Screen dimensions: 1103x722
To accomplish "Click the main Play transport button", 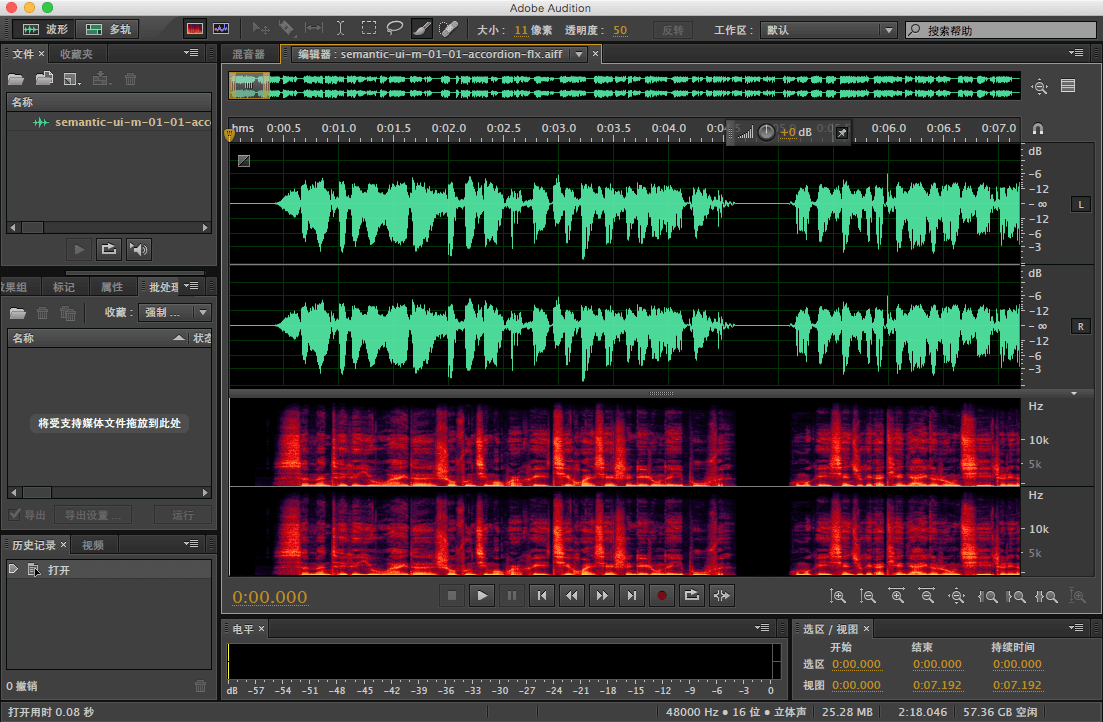I will pyautogui.click(x=482, y=595).
